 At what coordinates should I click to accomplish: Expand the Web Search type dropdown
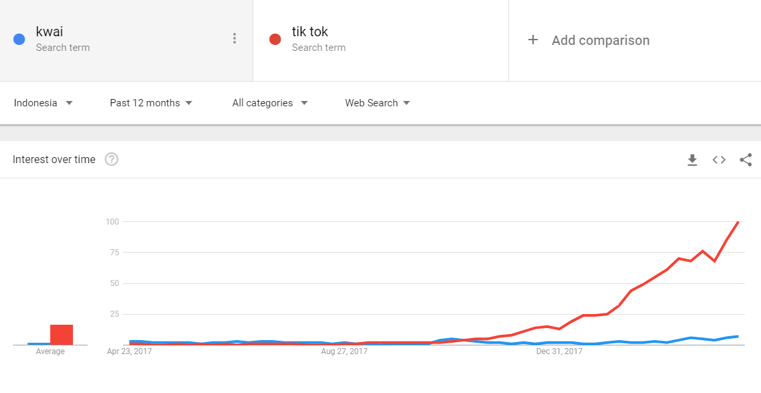(377, 103)
